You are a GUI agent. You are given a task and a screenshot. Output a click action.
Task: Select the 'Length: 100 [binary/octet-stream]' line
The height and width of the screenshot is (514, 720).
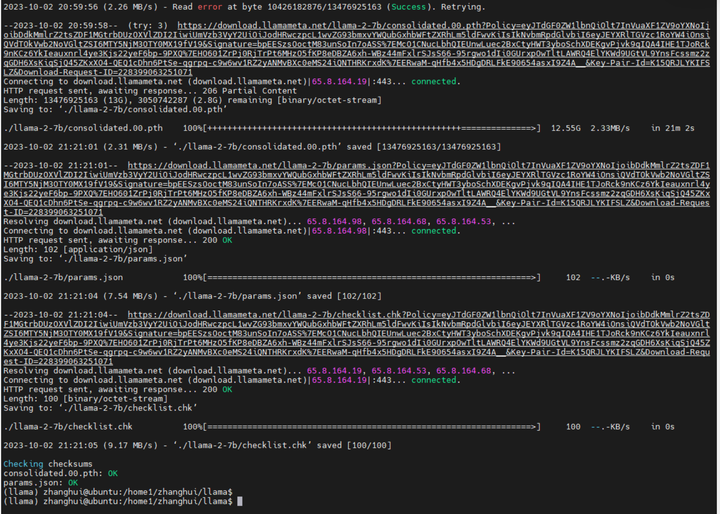coord(85,399)
